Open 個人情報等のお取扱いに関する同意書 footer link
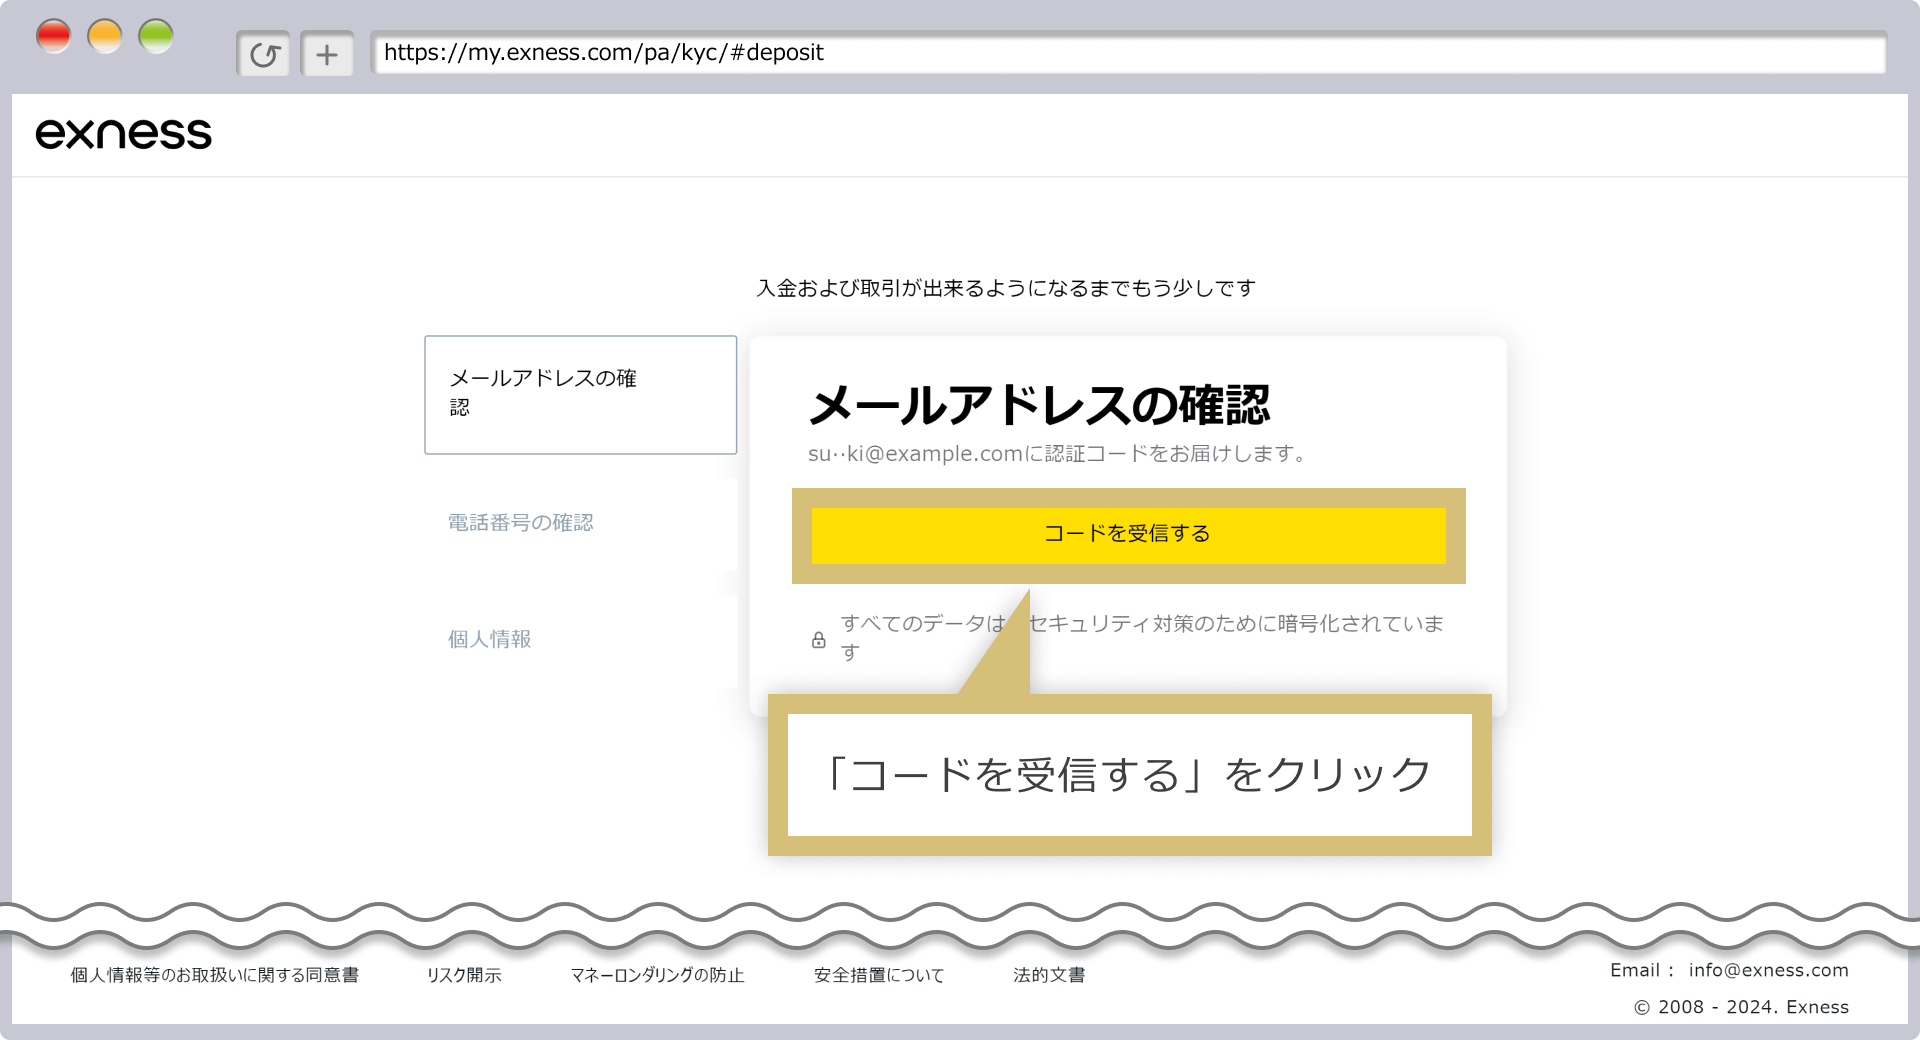Image resolution: width=1920 pixels, height=1040 pixels. pos(214,975)
